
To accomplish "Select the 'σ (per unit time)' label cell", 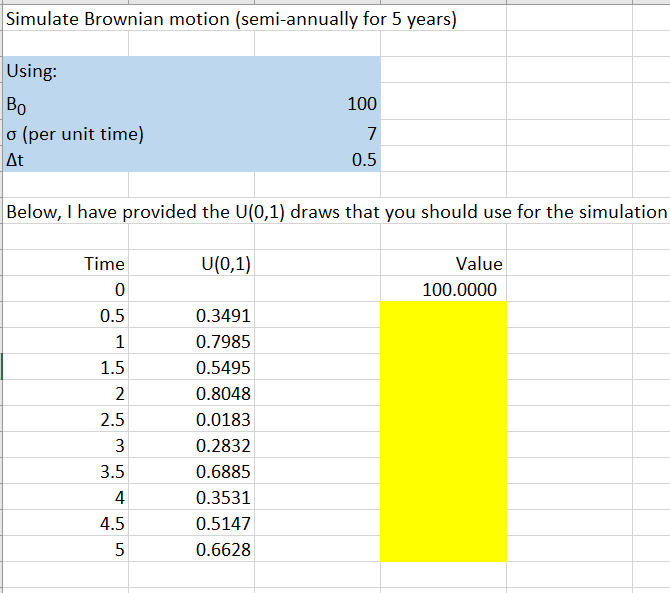I will (65, 133).
